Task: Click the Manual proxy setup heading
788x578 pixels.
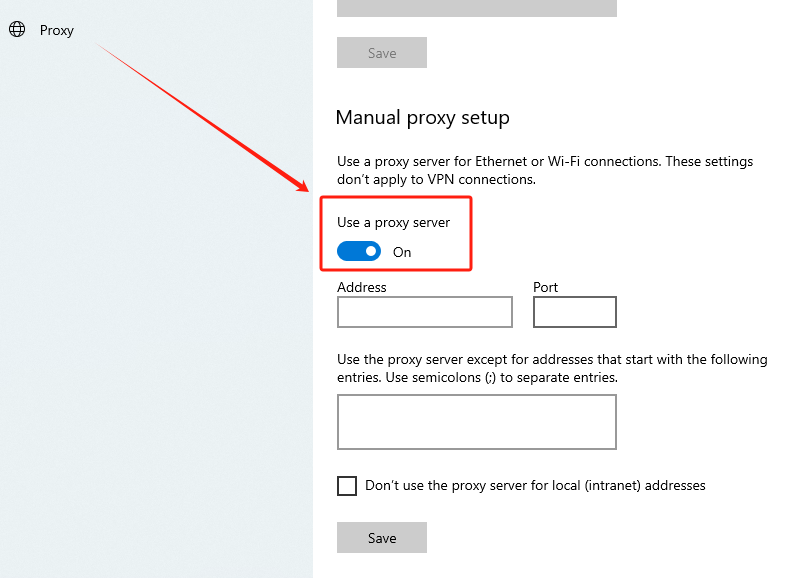Action: click(422, 118)
